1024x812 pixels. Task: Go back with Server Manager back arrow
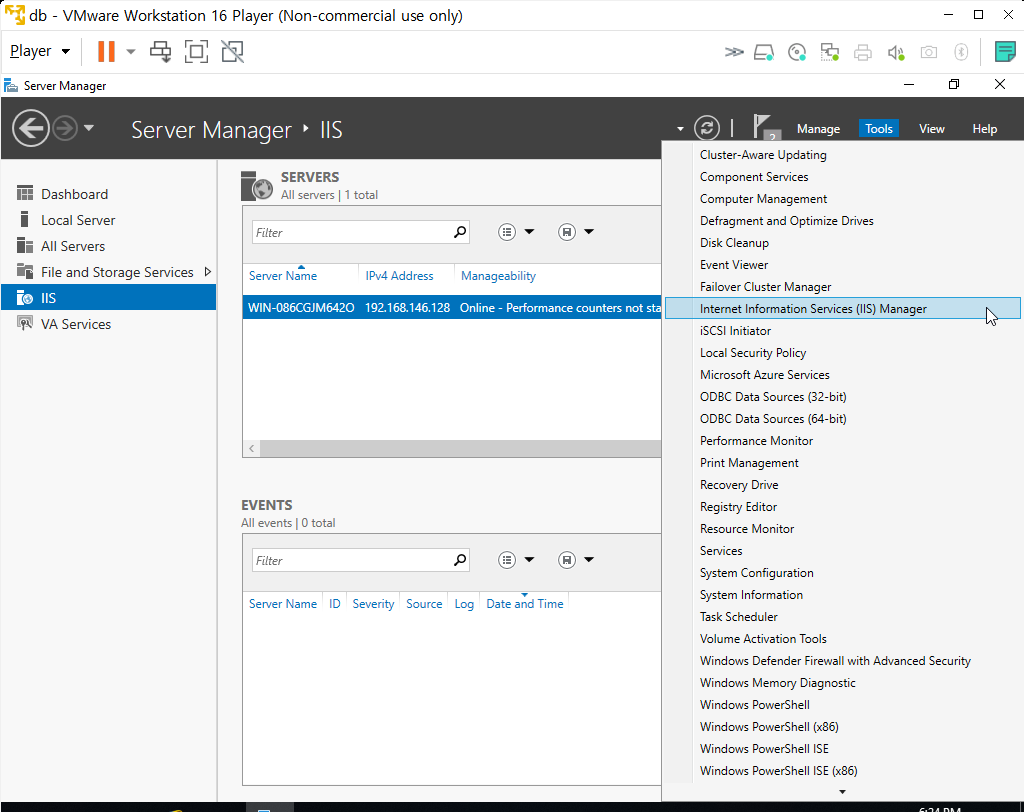pyautogui.click(x=31, y=128)
